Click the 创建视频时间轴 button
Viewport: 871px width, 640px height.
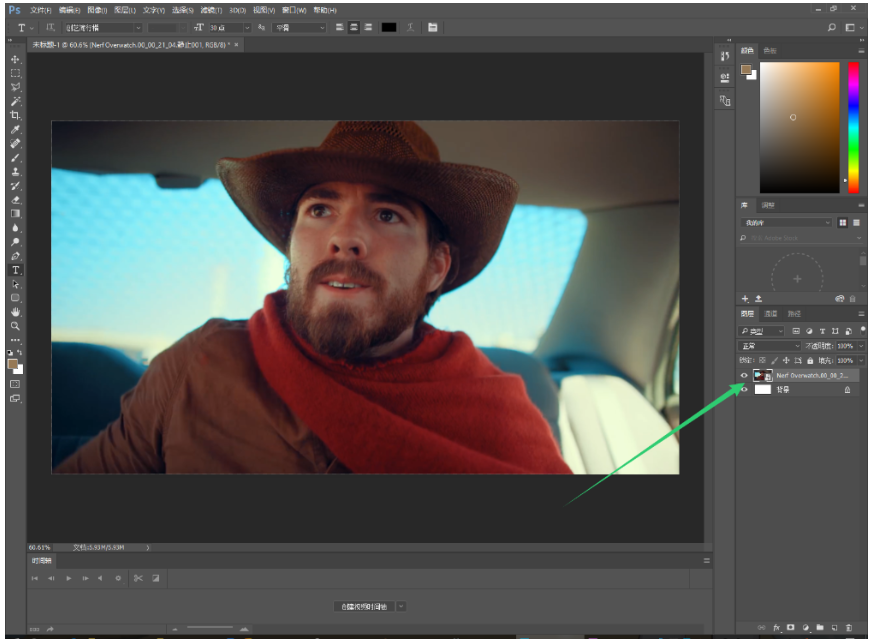tap(362, 606)
